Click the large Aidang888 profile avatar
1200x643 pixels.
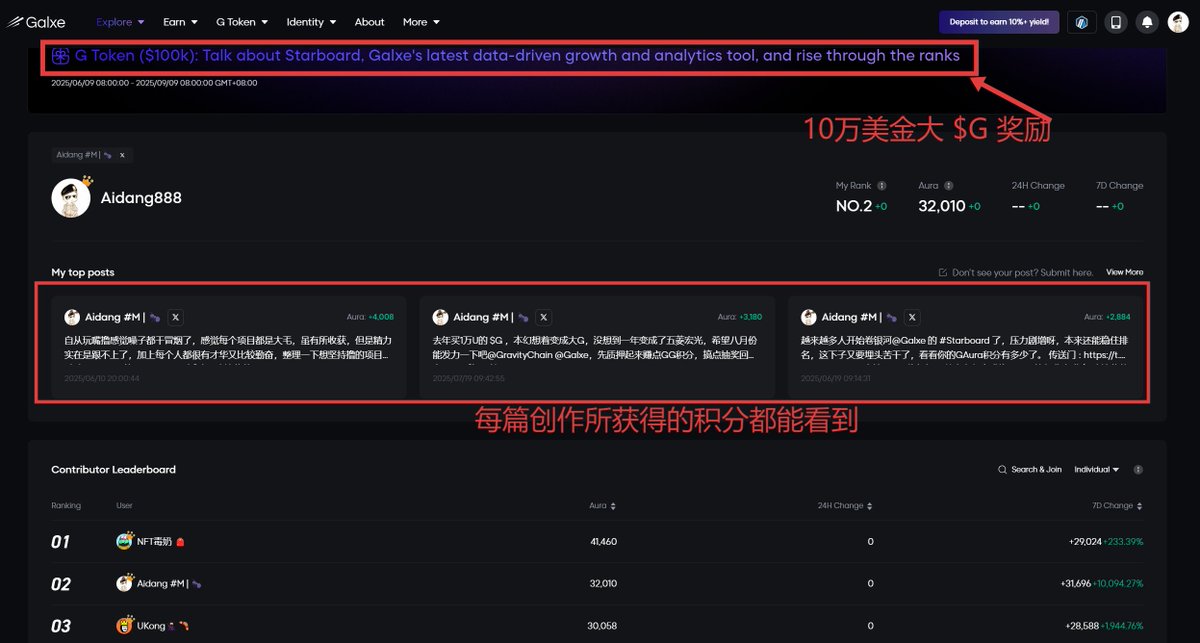click(x=71, y=198)
